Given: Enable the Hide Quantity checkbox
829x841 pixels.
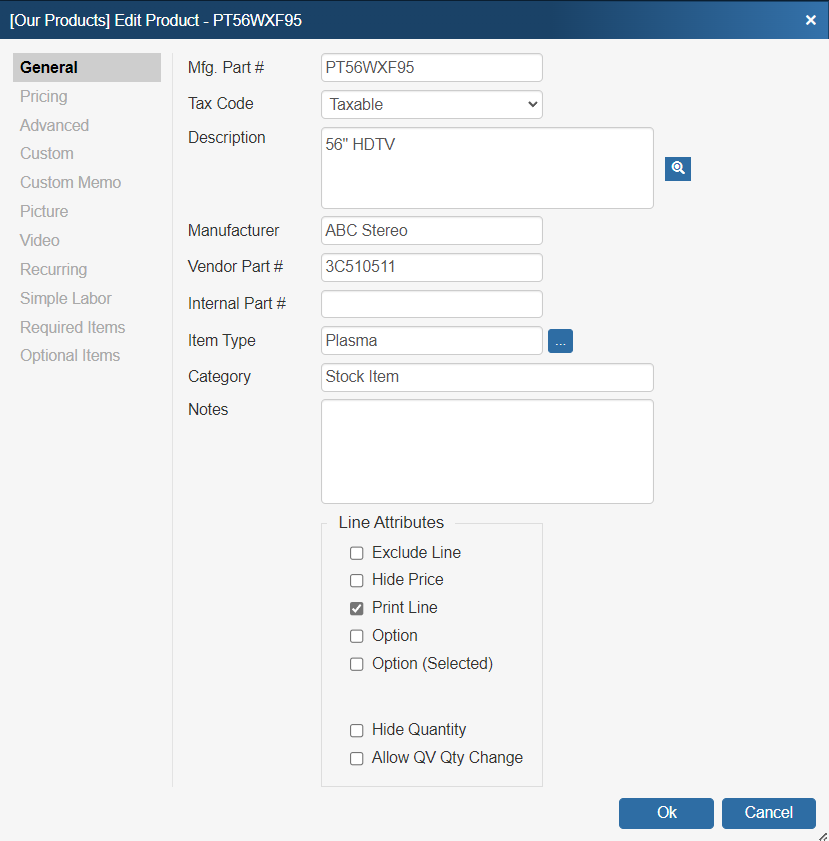Looking at the screenshot, I should point(357,731).
